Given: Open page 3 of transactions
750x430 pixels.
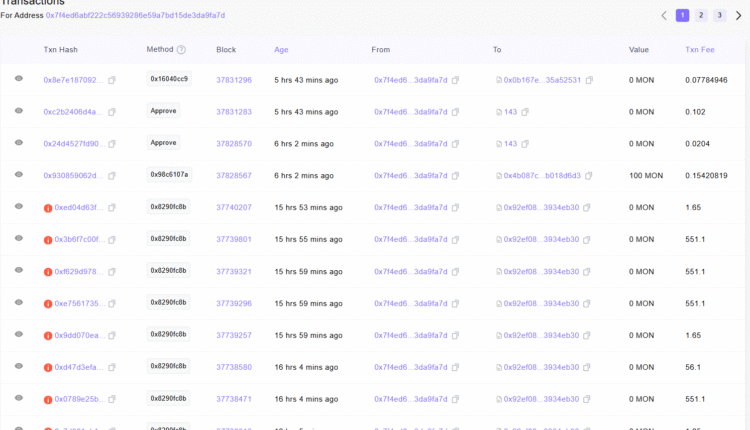Looking at the screenshot, I should coord(720,16).
